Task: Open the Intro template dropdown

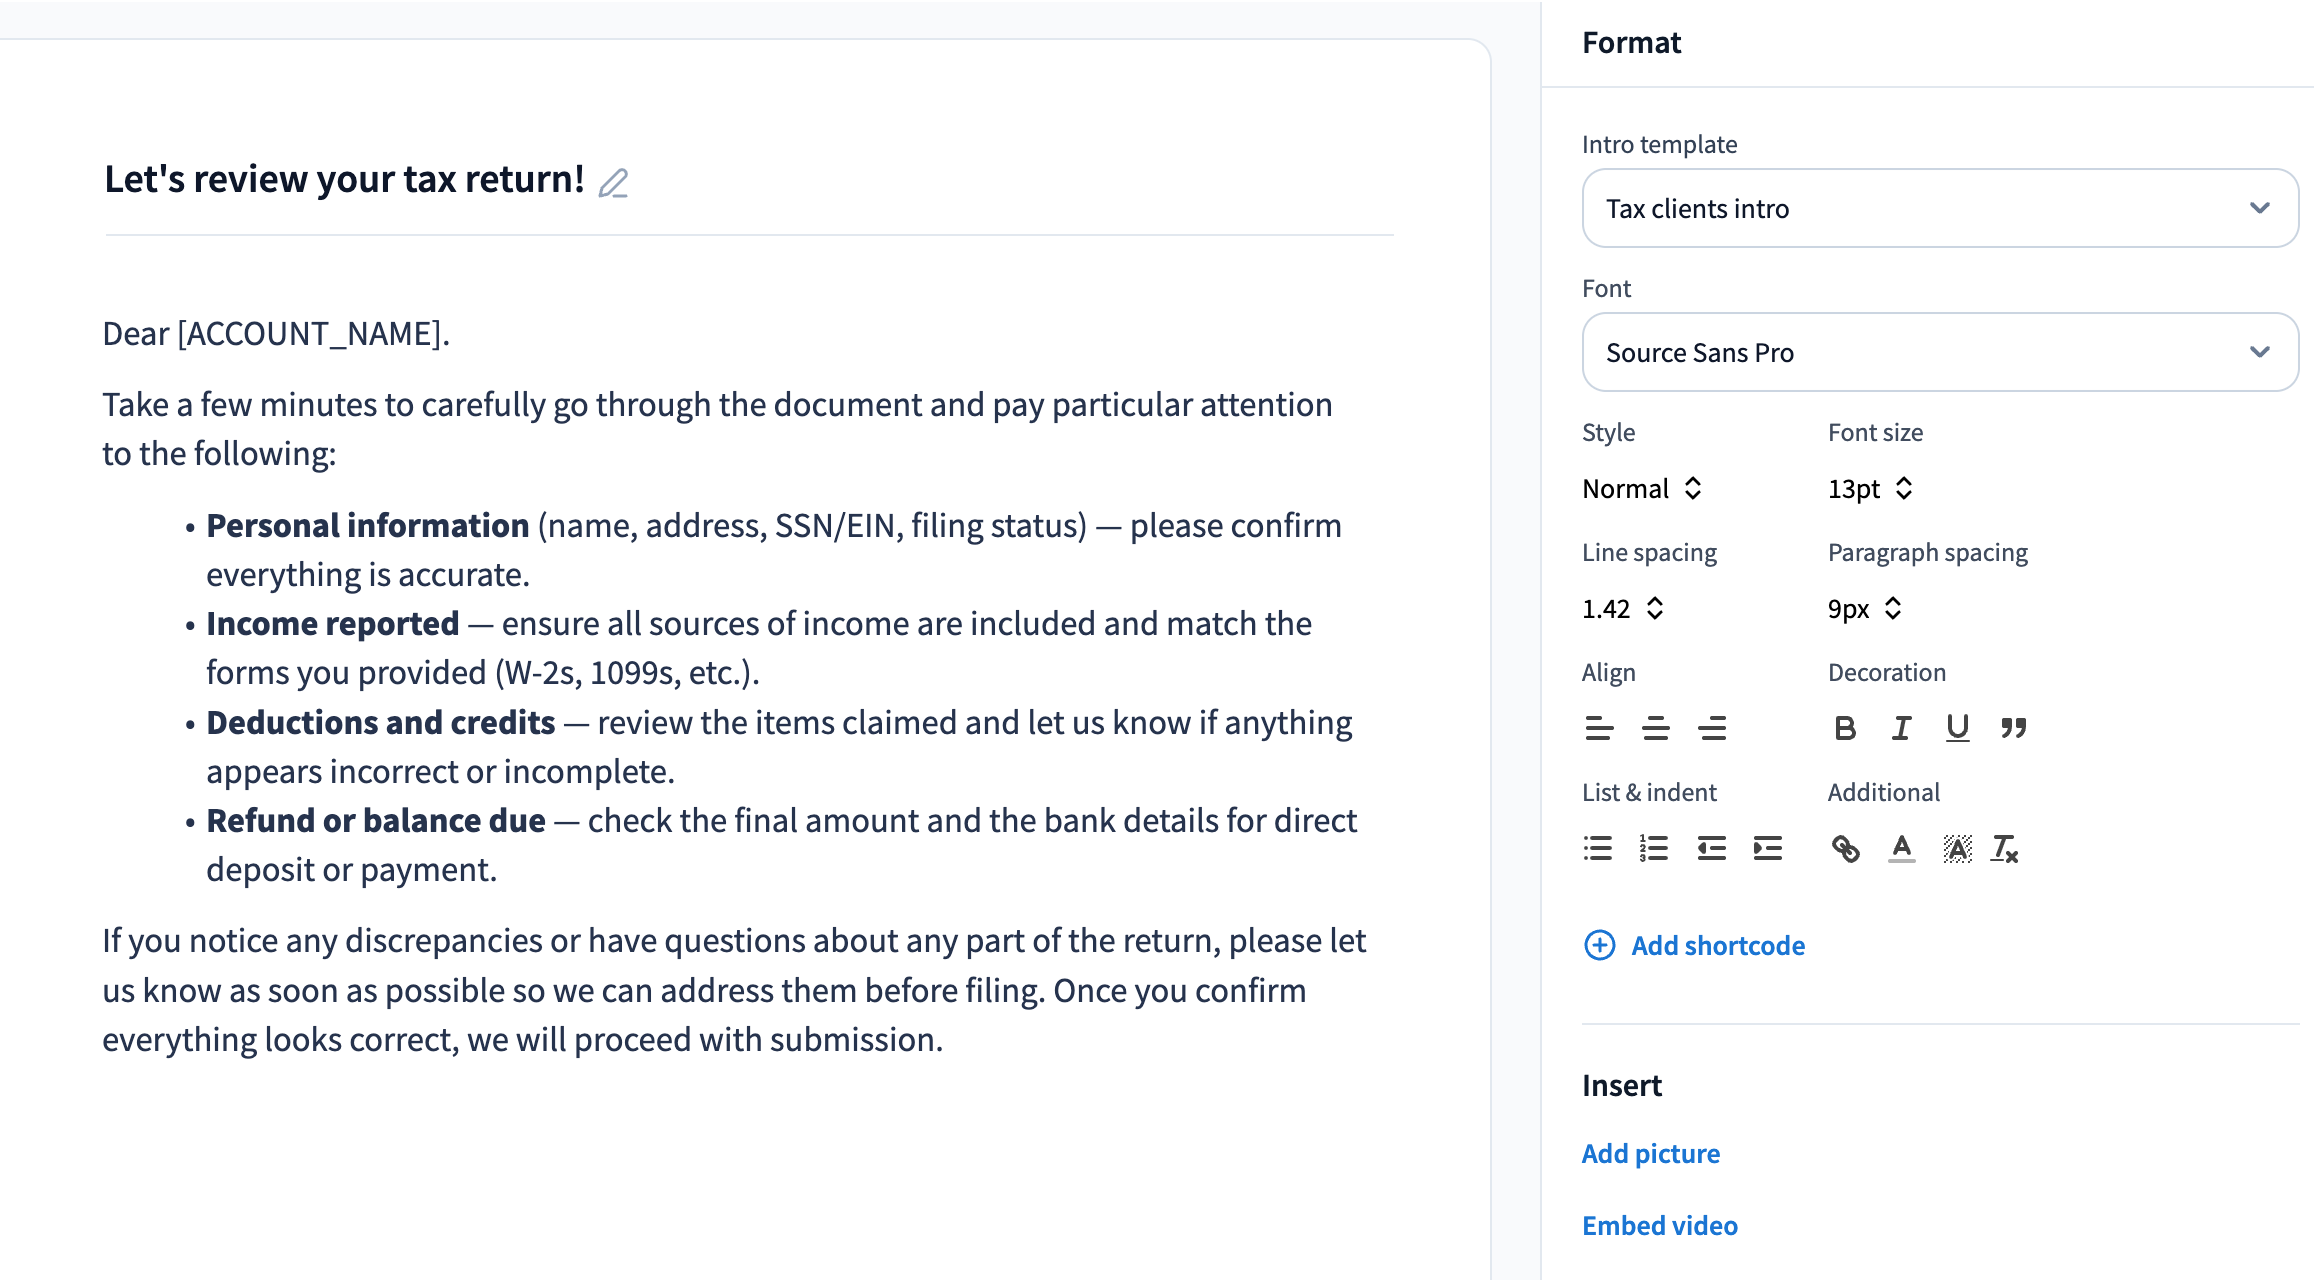Action: click(x=1939, y=208)
